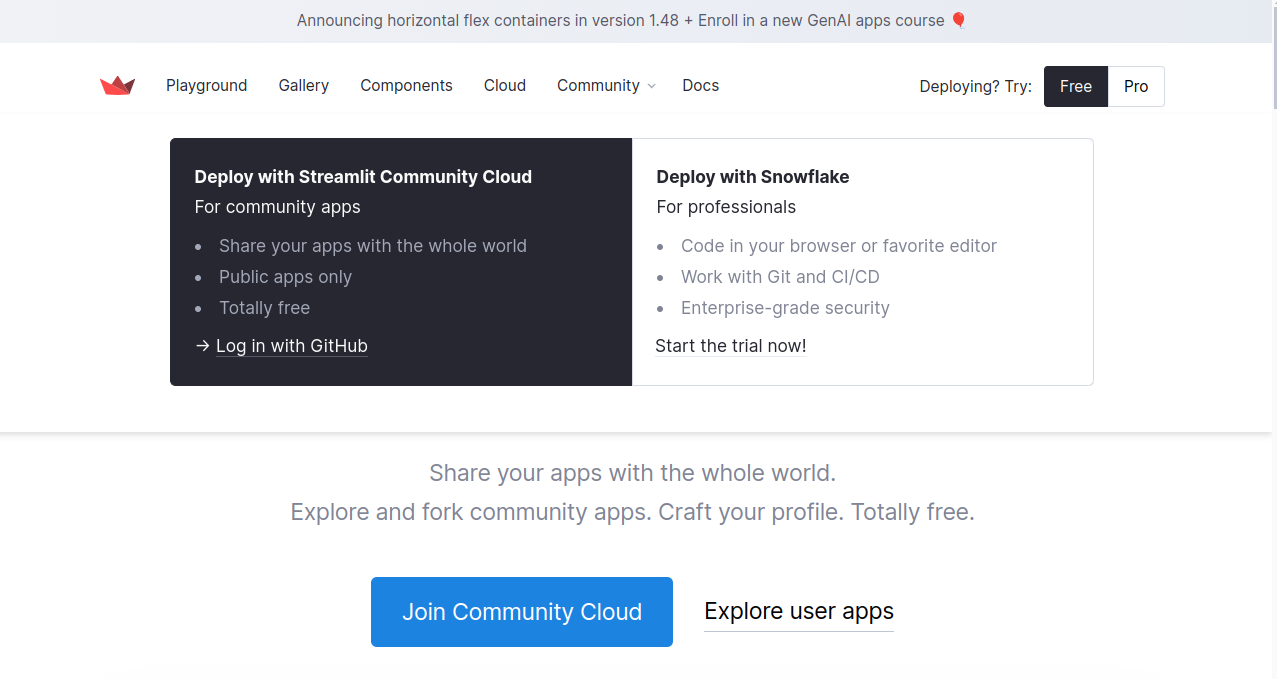Open the Explore user apps link
1277x679 pixels.
click(798, 611)
